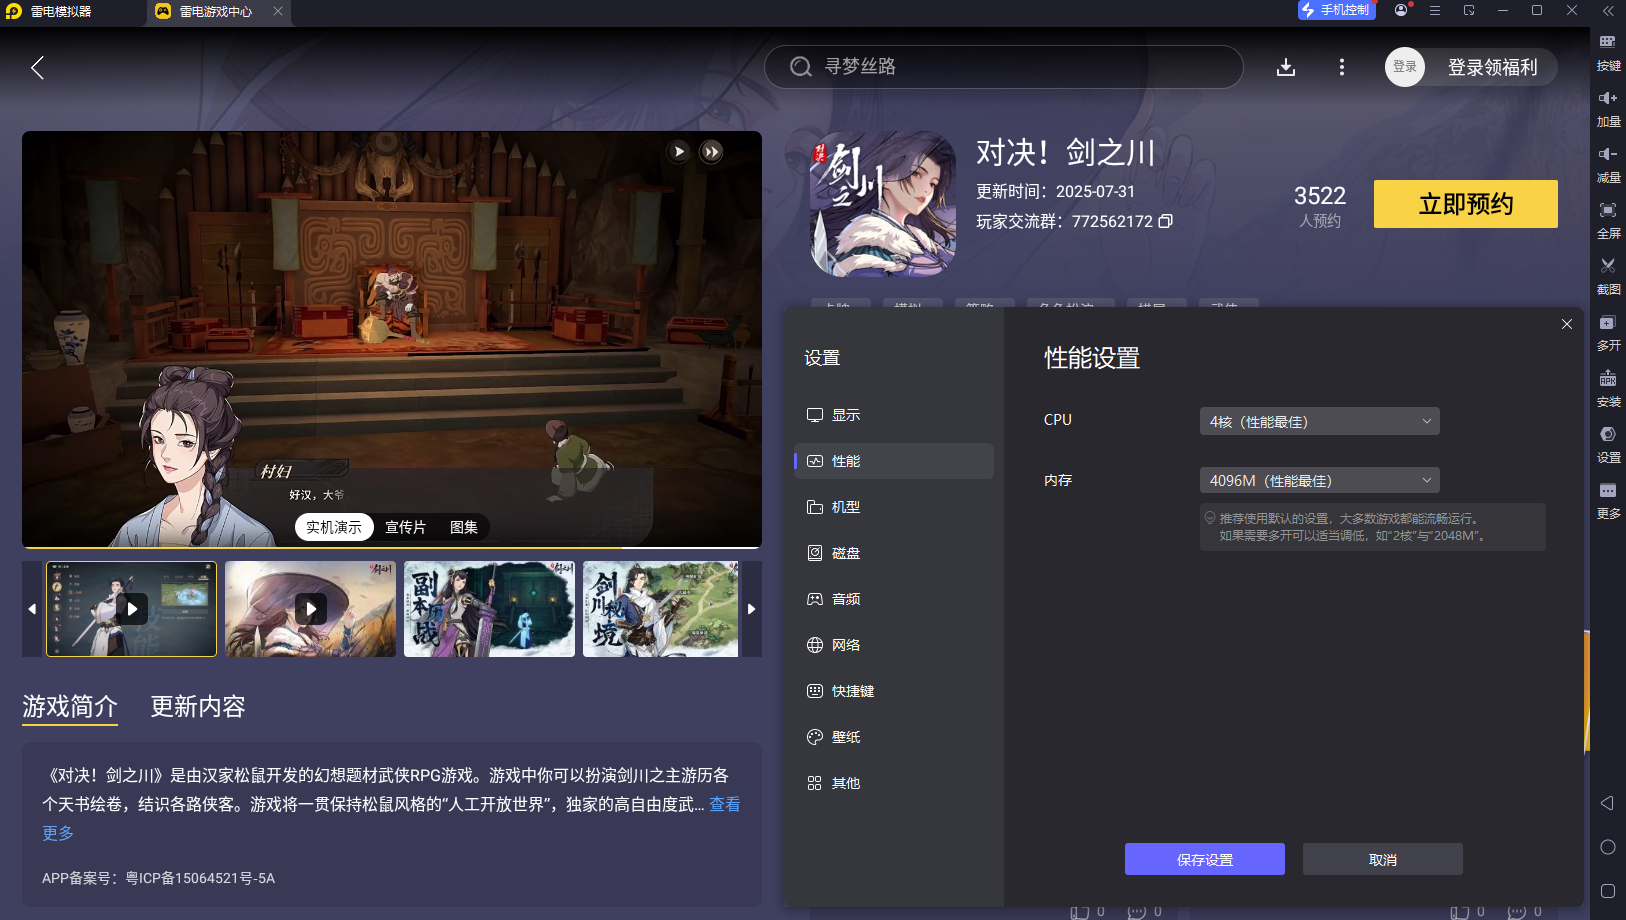The height and width of the screenshot is (920, 1626).
Task: Expand the CPU cores dropdown
Action: pyautogui.click(x=1320, y=421)
